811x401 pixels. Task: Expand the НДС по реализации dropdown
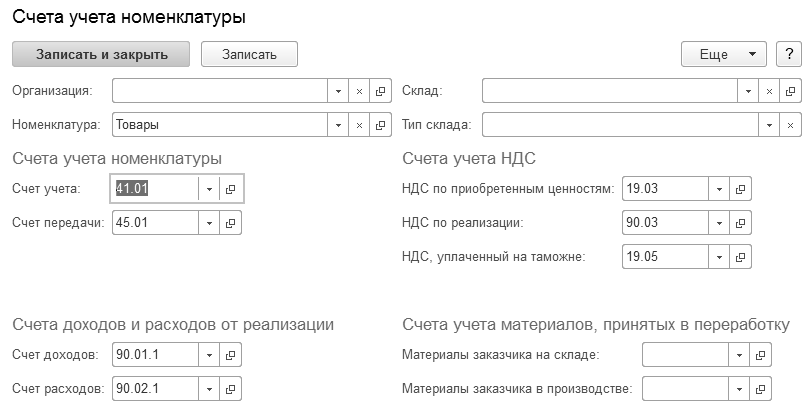click(x=719, y=222)
